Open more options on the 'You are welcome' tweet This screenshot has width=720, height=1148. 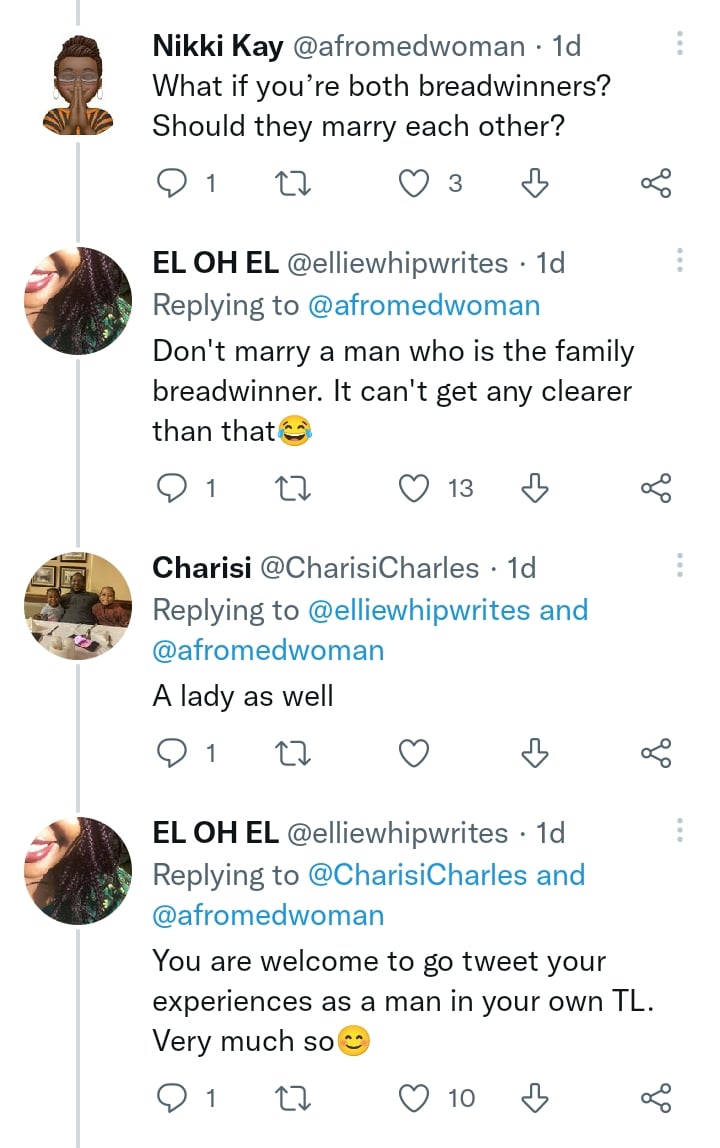[680, 831]
